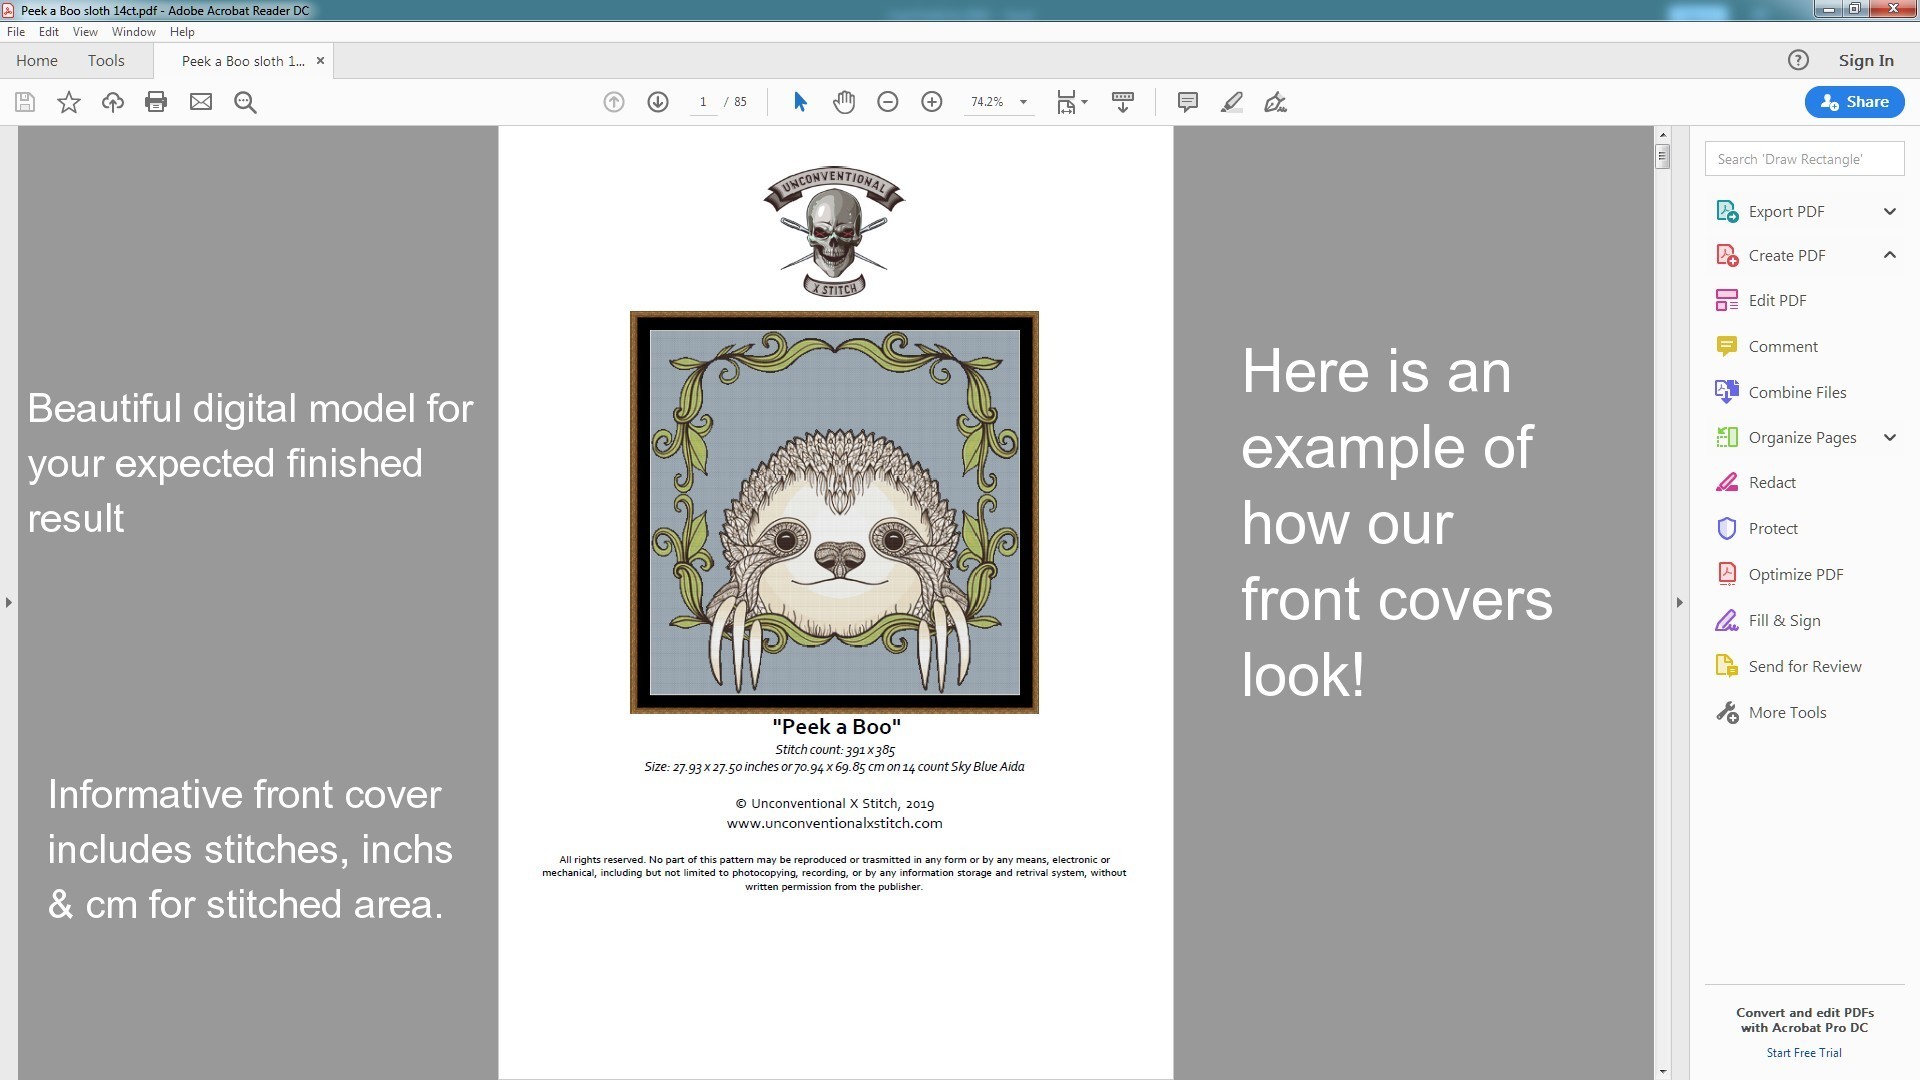Viewport: 1920px width, 1080px height.
Task: Open the fit page options icon
Action: click(x=1072, y=102)
